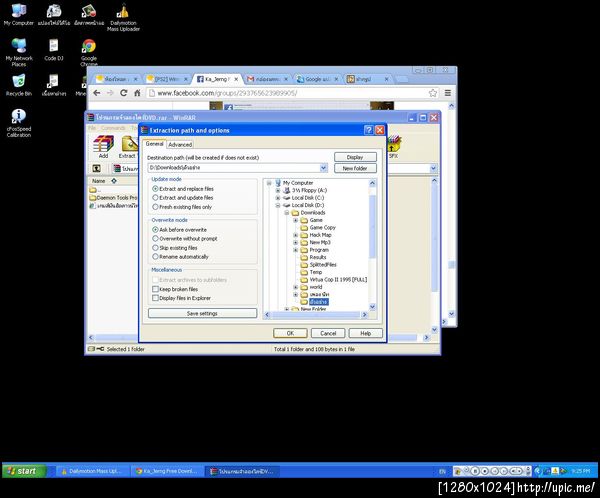Image resolution: width=600 pixels, height=498 pixels.
Task: Open My Computer desktop icon
Action: click(x=18, y=15)
